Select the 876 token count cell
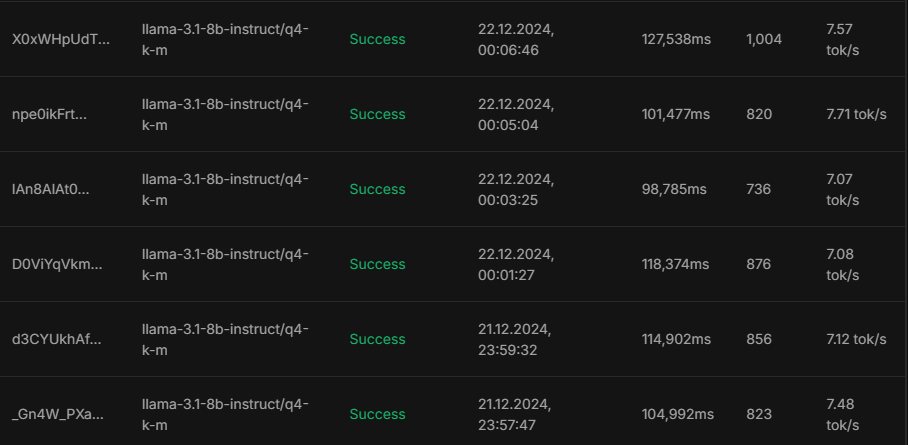908x445 pixels. (759, 264)
